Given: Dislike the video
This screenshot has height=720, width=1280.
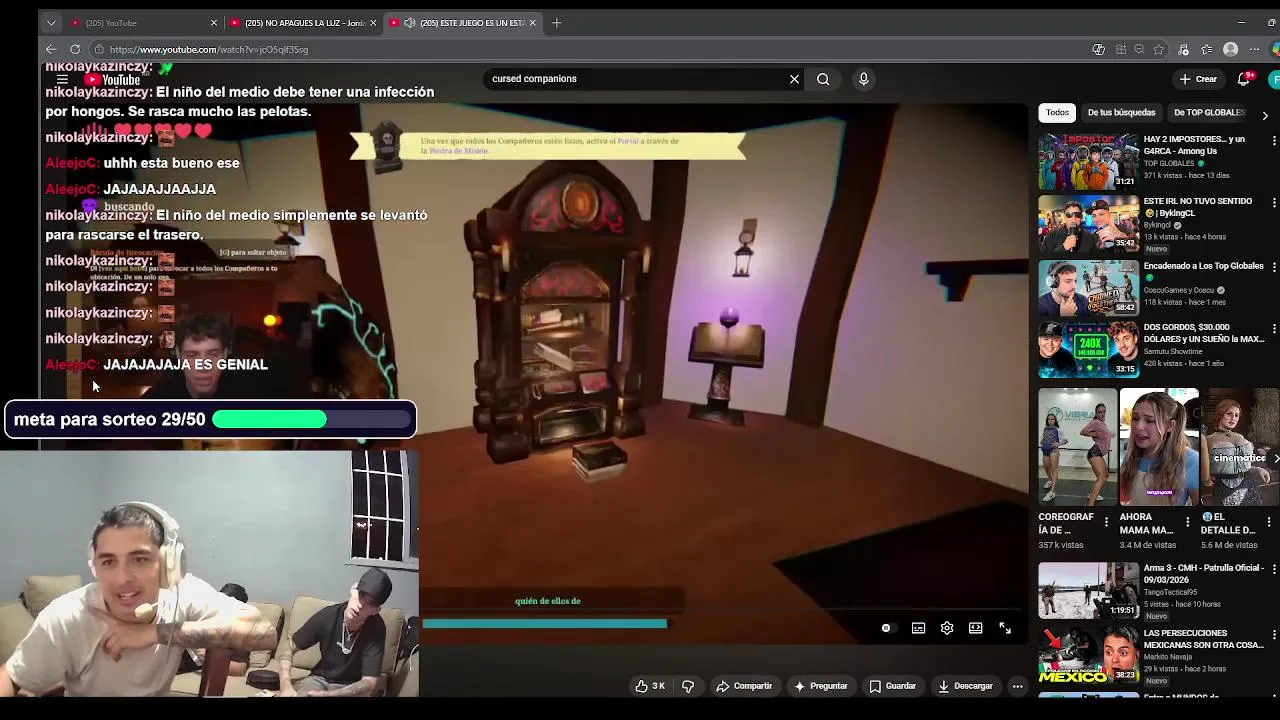Looking at the screenshot, I should point(688,686).
